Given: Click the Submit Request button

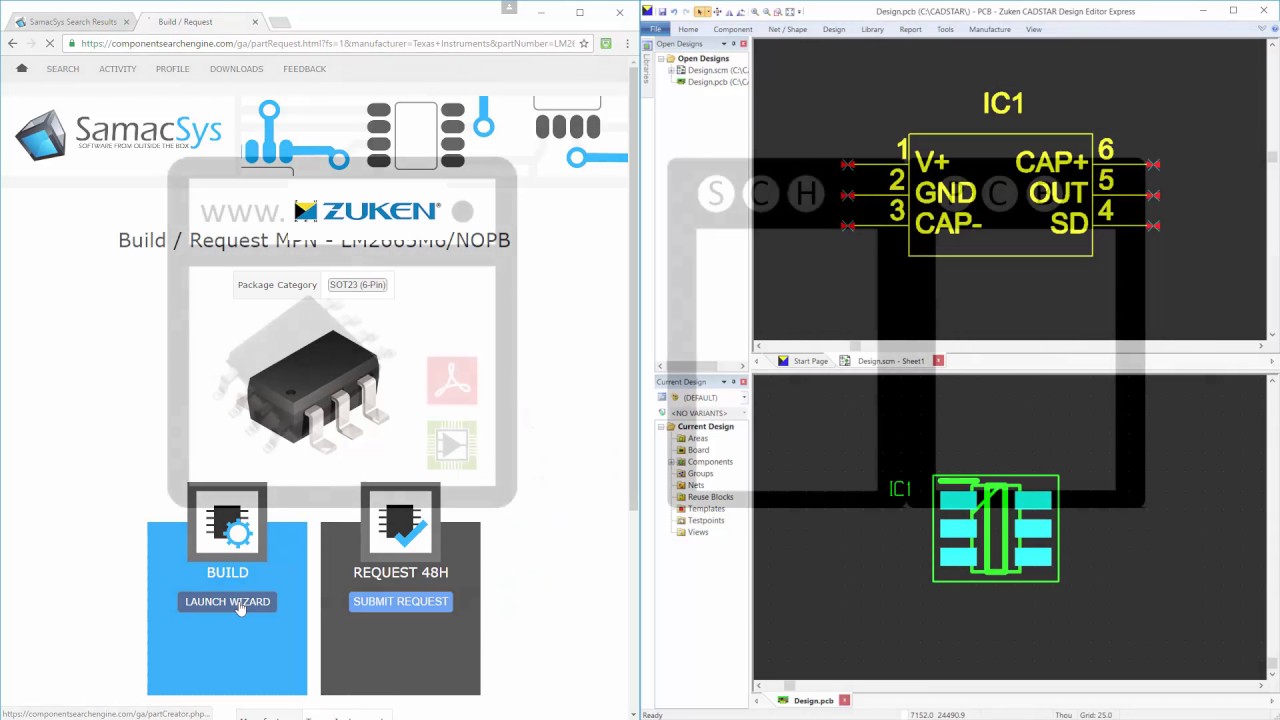Looking at the screenshot, I should coord(400,602).
